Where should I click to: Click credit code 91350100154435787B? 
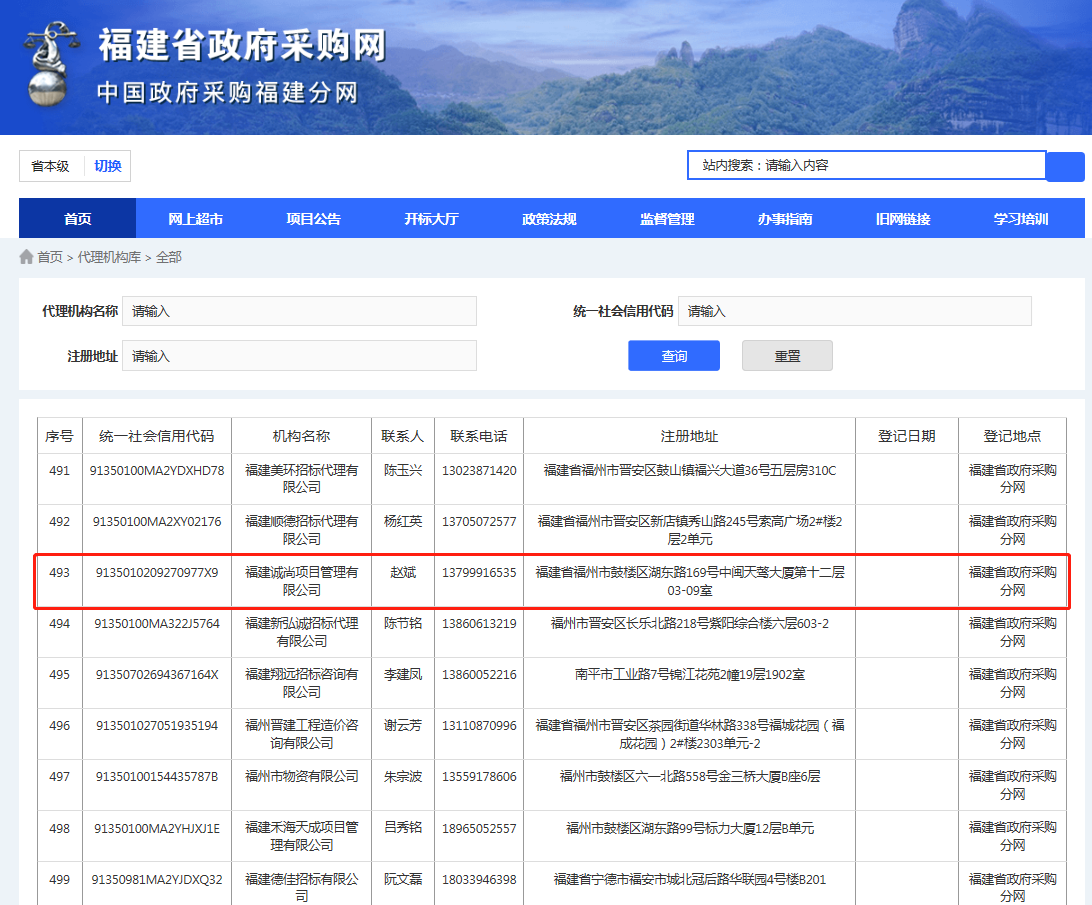pyautogui.click(x=157, y=776)
